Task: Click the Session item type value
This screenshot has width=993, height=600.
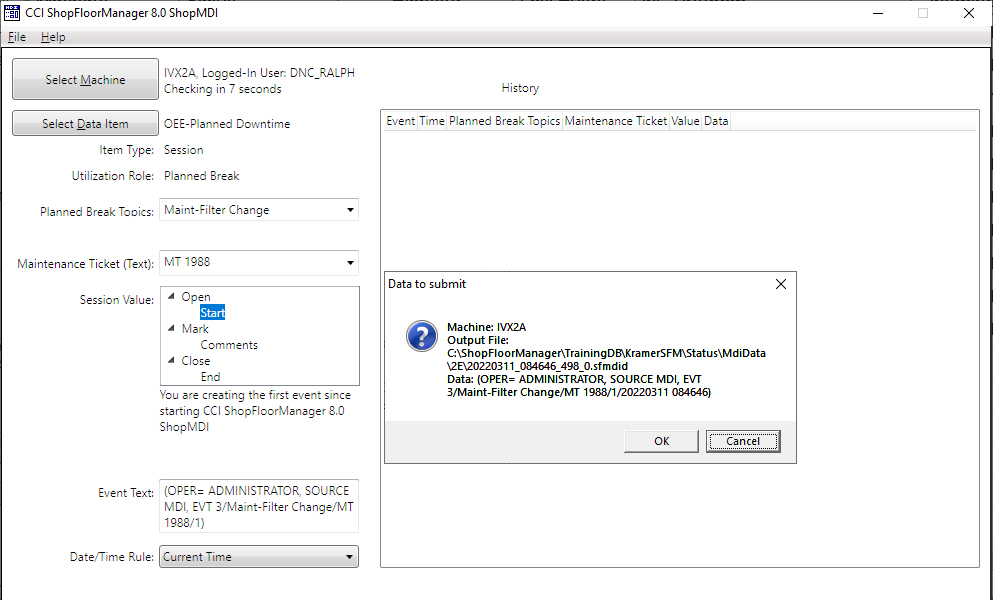Action: [184, 150]
